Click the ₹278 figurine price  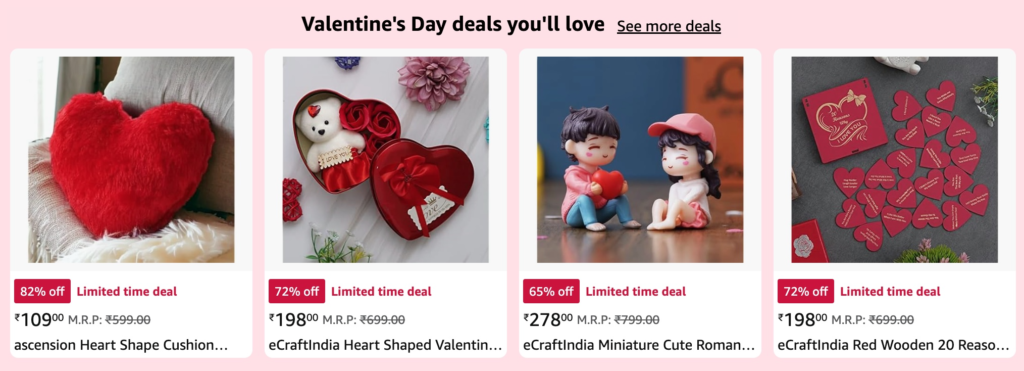[549, 319]
